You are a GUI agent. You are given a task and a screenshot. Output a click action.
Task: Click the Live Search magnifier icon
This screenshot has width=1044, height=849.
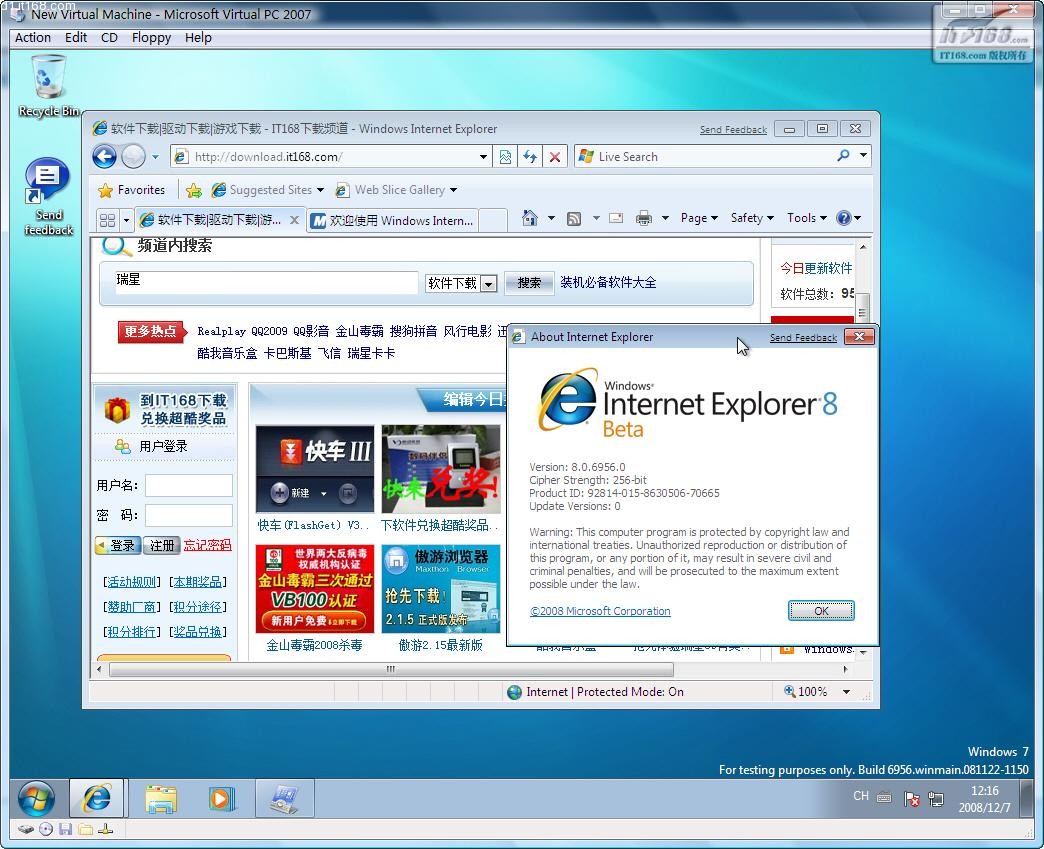pos(843,156)
